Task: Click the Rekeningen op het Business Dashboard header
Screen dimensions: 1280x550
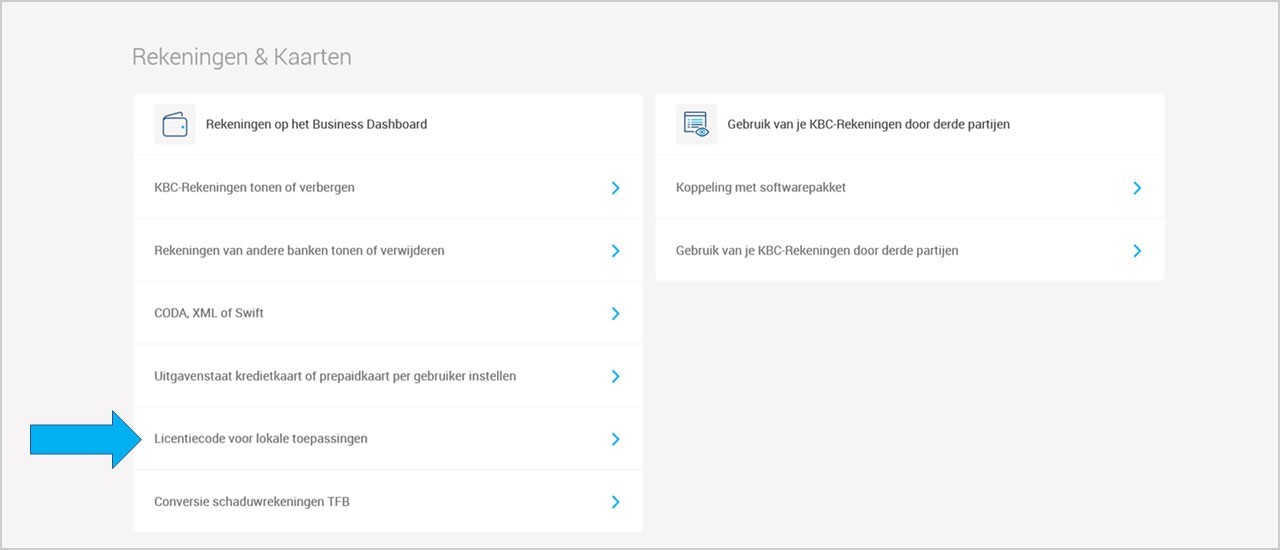Action: pyautogui.click(x=316, y=124)
